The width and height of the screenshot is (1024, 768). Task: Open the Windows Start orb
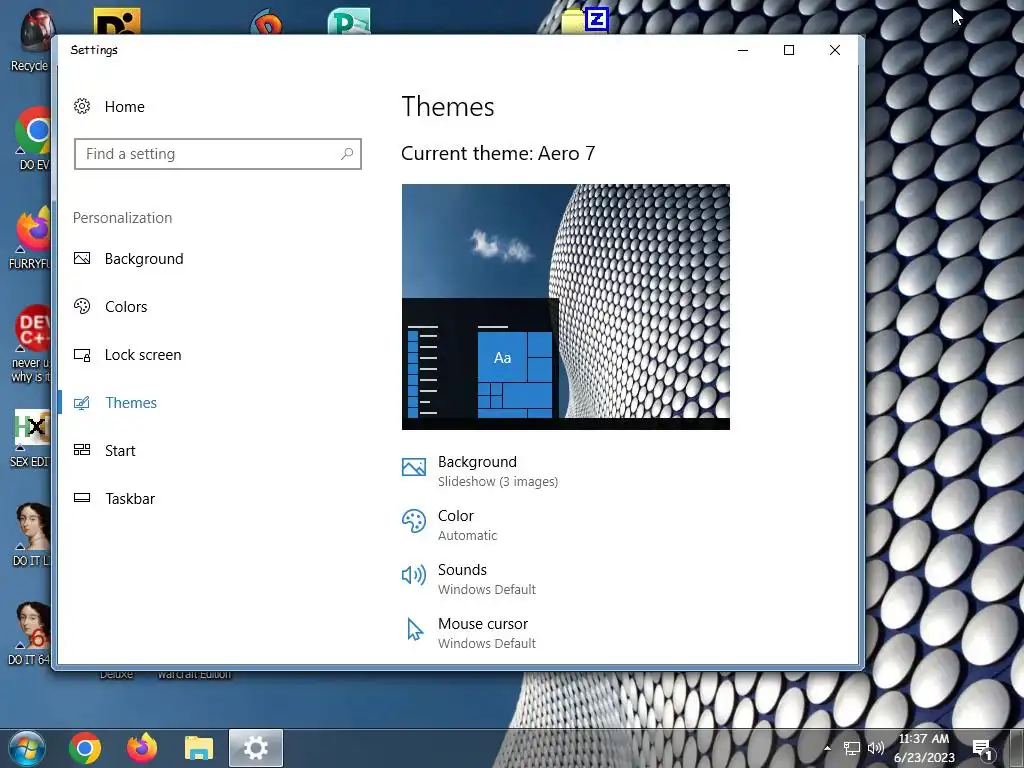tap(27, 748)
